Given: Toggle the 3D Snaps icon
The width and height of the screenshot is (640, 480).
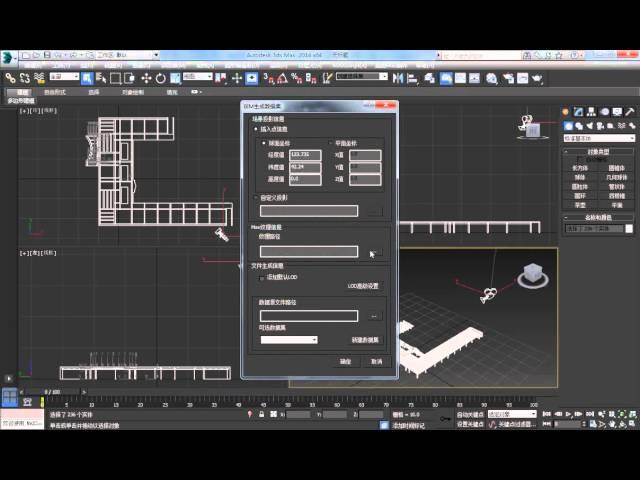Looking at the screenshot, I should (269, 78).
